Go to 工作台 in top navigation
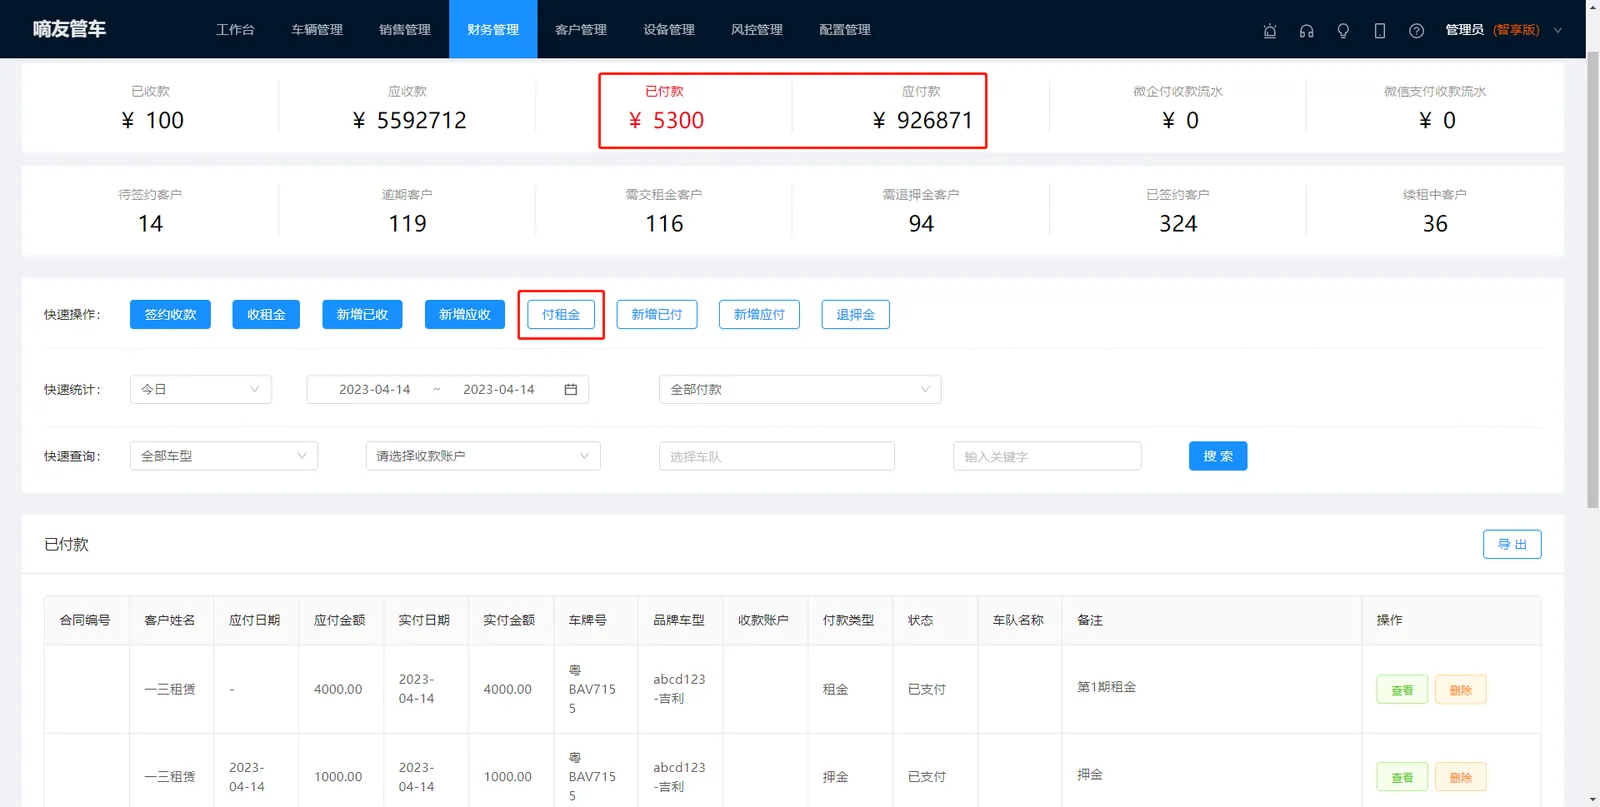 [x=235, y=29]
